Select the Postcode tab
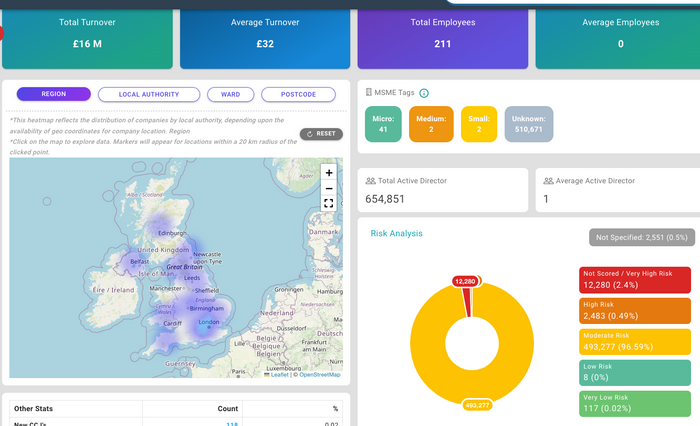The height and width of the screenshot is (426, 700). tap(298, 94)
